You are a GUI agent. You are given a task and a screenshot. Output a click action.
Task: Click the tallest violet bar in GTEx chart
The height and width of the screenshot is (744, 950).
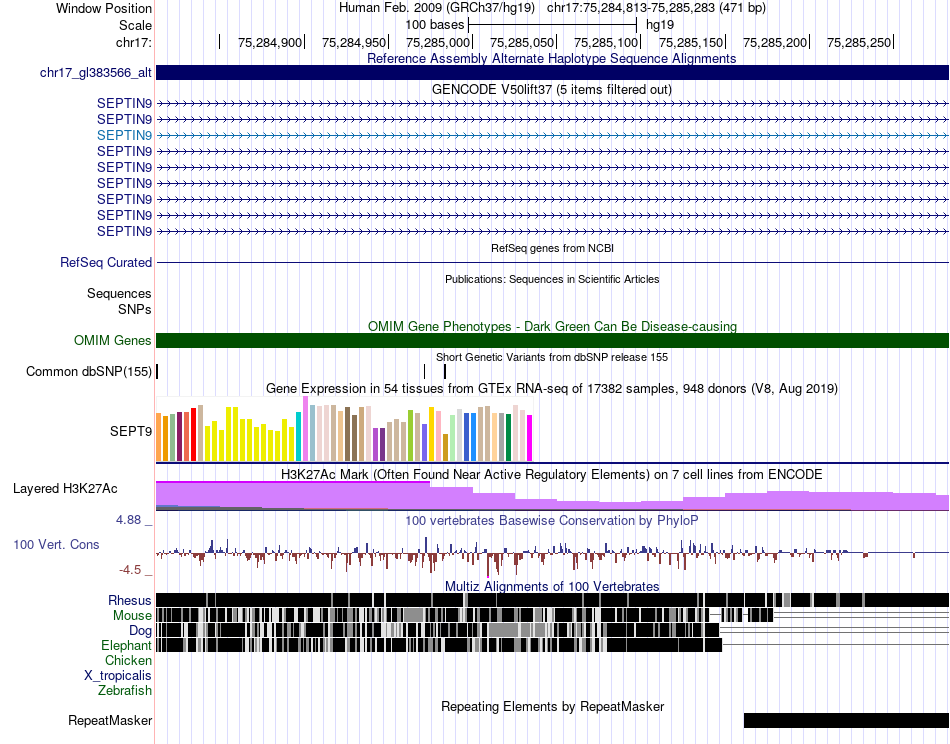coord(305,429)
